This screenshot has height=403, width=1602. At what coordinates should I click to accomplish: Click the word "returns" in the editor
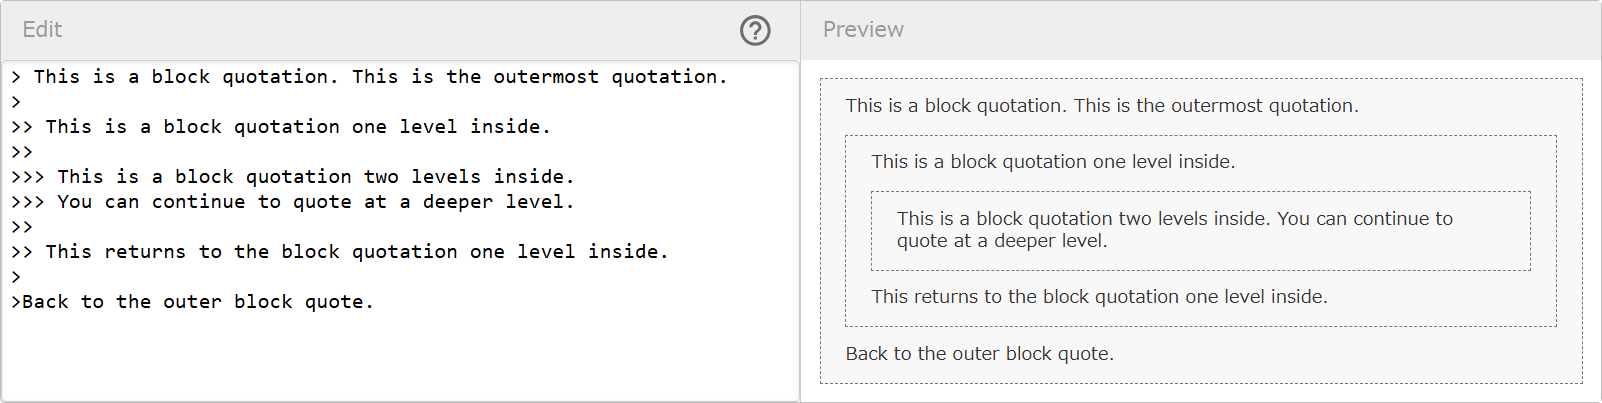click(x=145, y=252)
